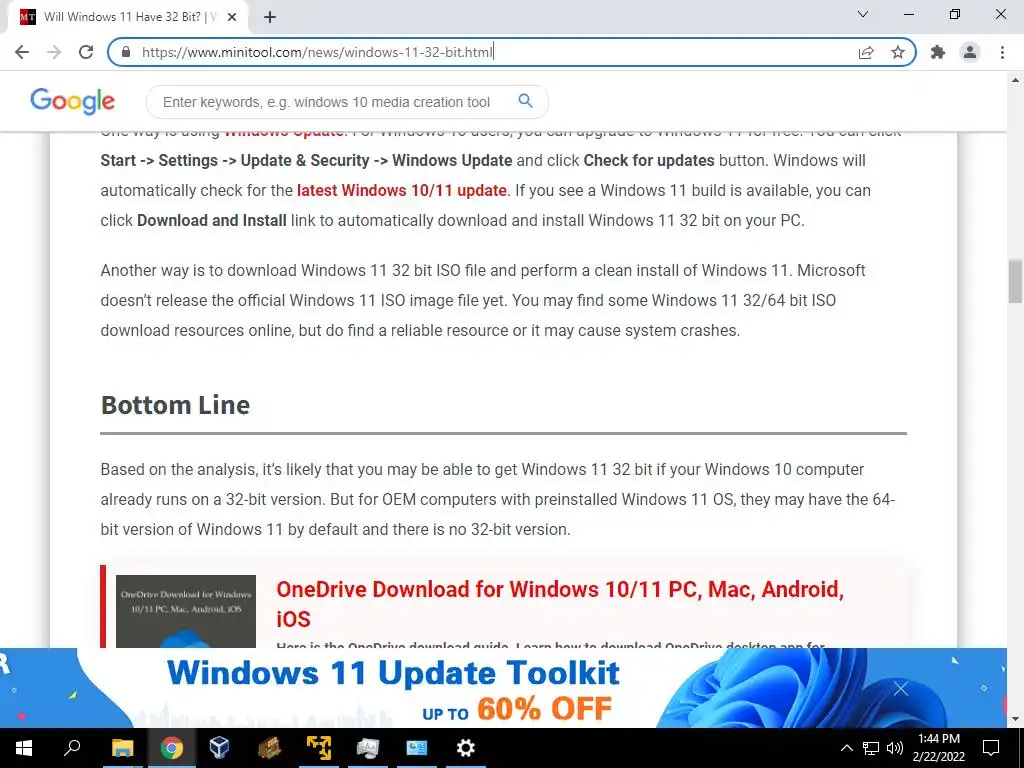Focus the Enter keywords search field
1024x768 pixels.
pos(327,102)
